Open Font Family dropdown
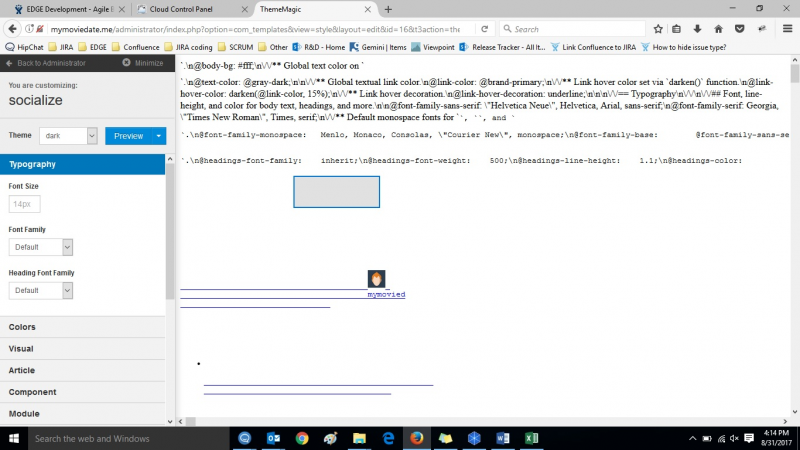The image size is (800, 450). 40,247
